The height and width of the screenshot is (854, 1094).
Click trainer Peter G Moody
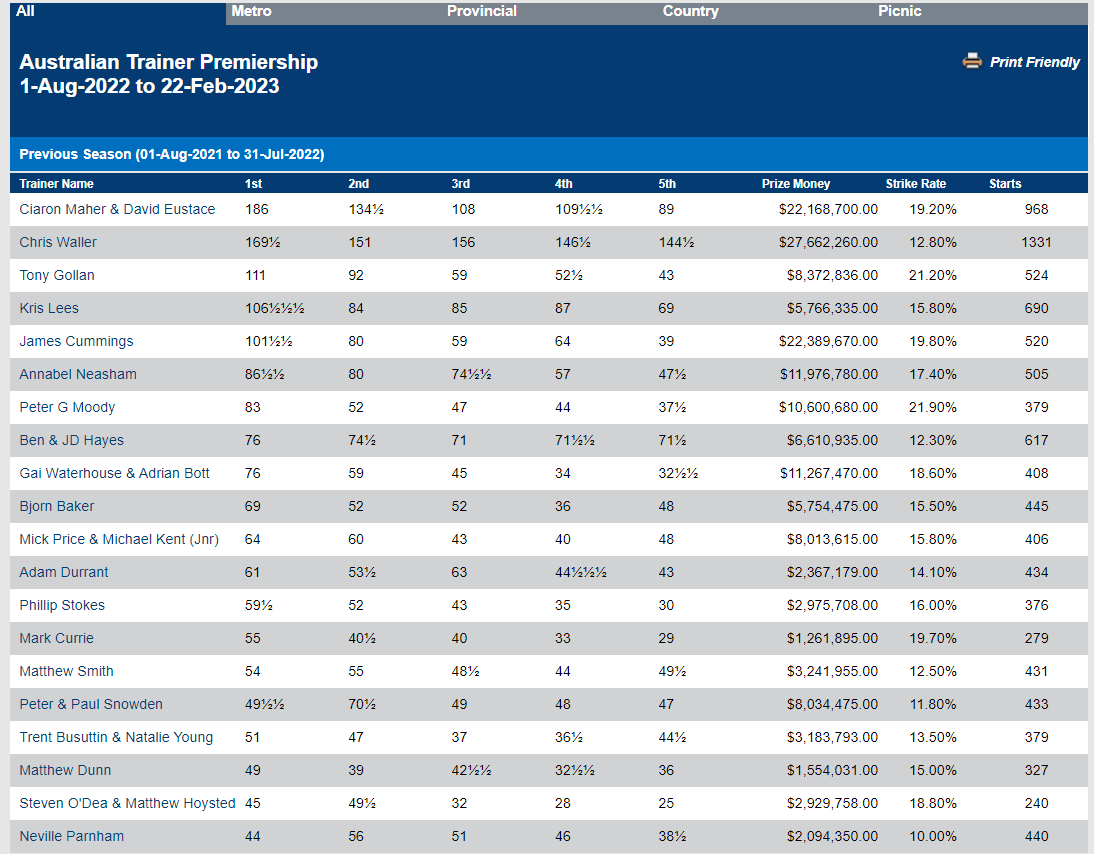point(67,407)
